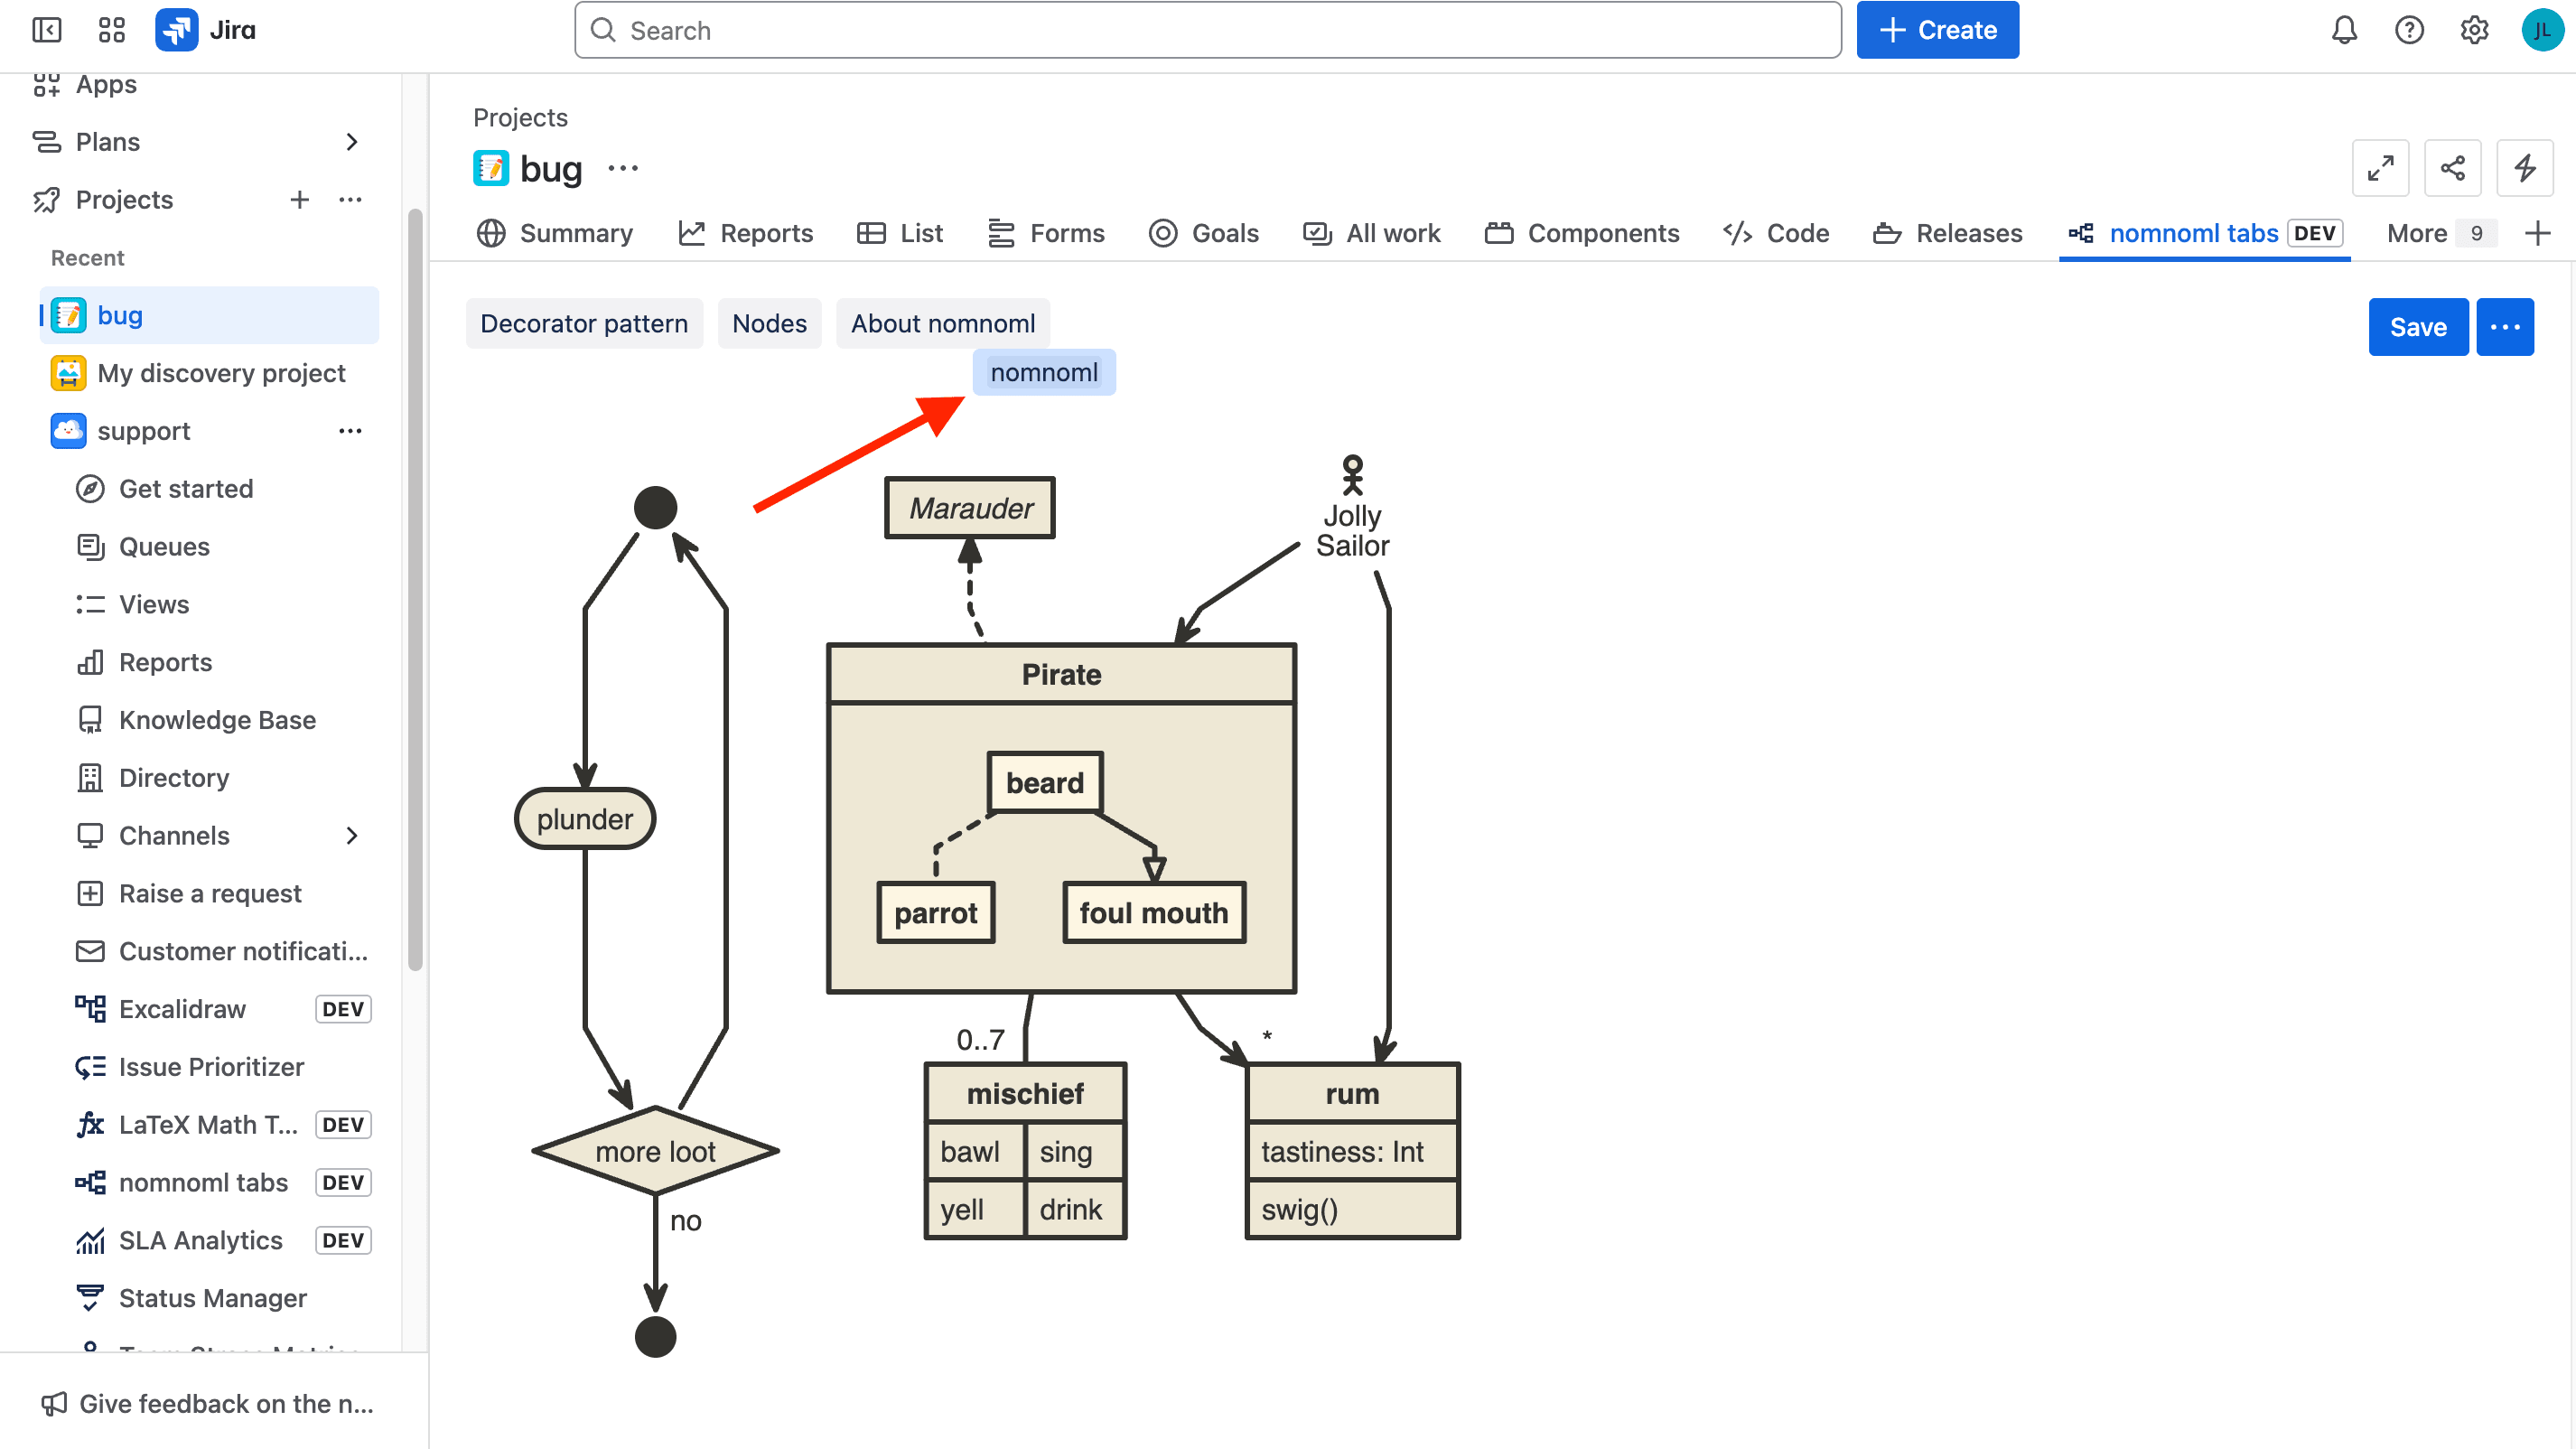Click the sidebar vertical scrollbar

[x=415, y=590]
